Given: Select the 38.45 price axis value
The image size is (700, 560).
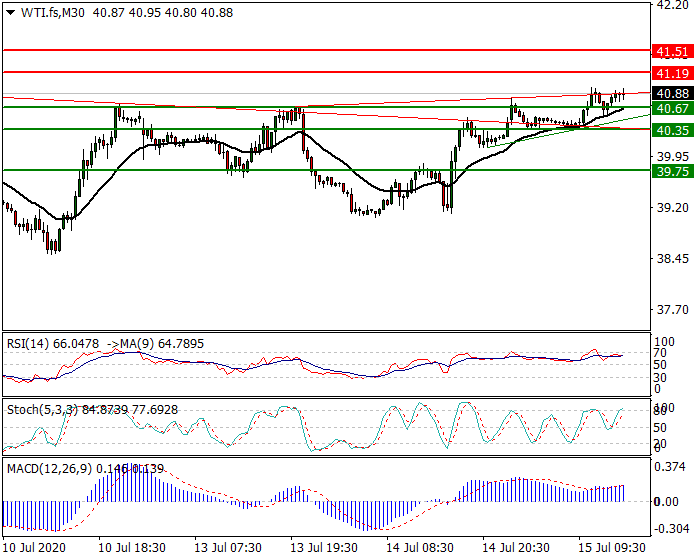Looking at the screenshot, I should pyautogui.click(x=673, y=259).
